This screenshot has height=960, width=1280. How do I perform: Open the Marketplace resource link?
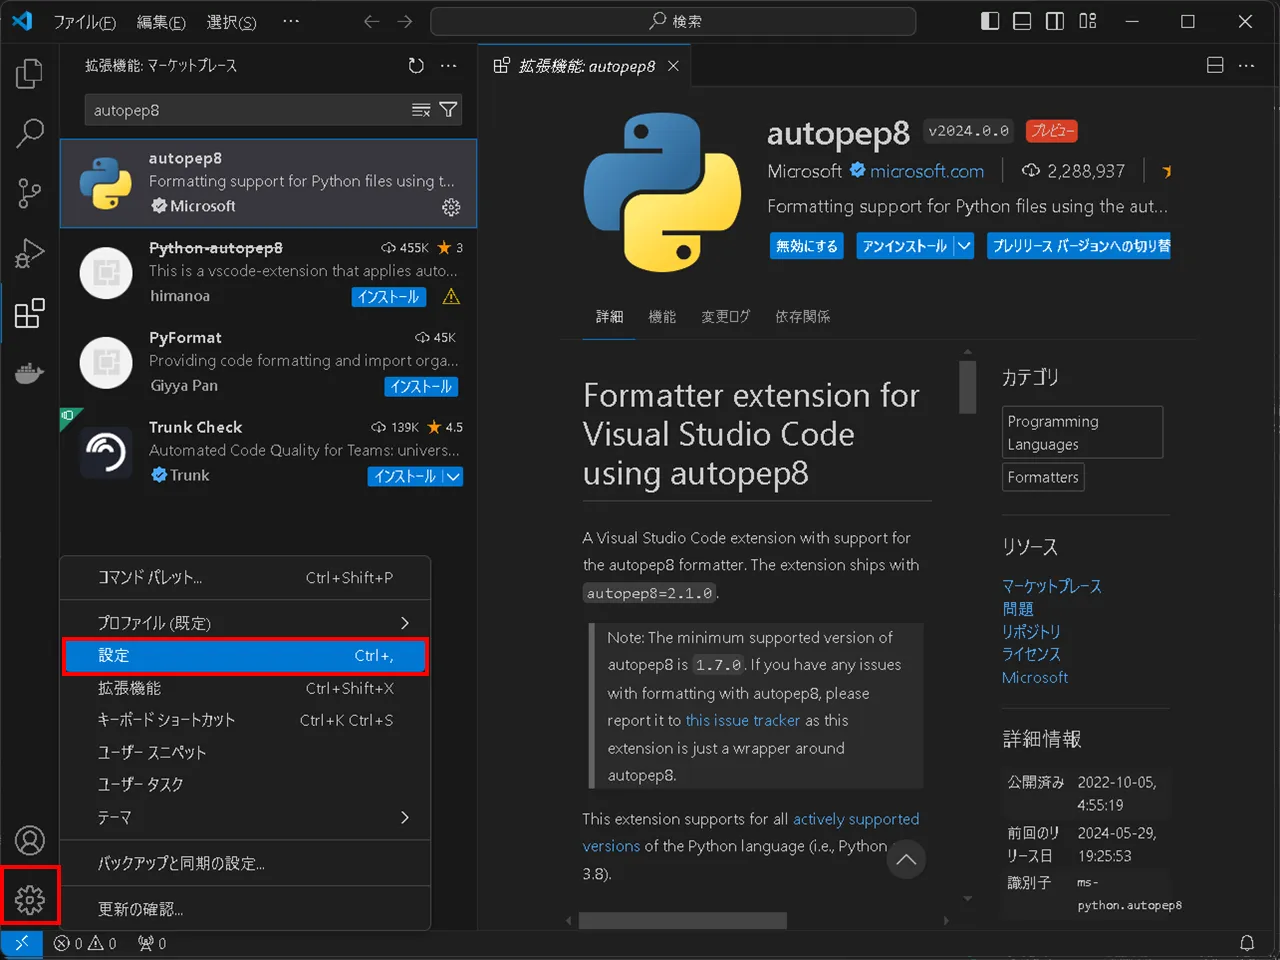(x=1051, y=586)
